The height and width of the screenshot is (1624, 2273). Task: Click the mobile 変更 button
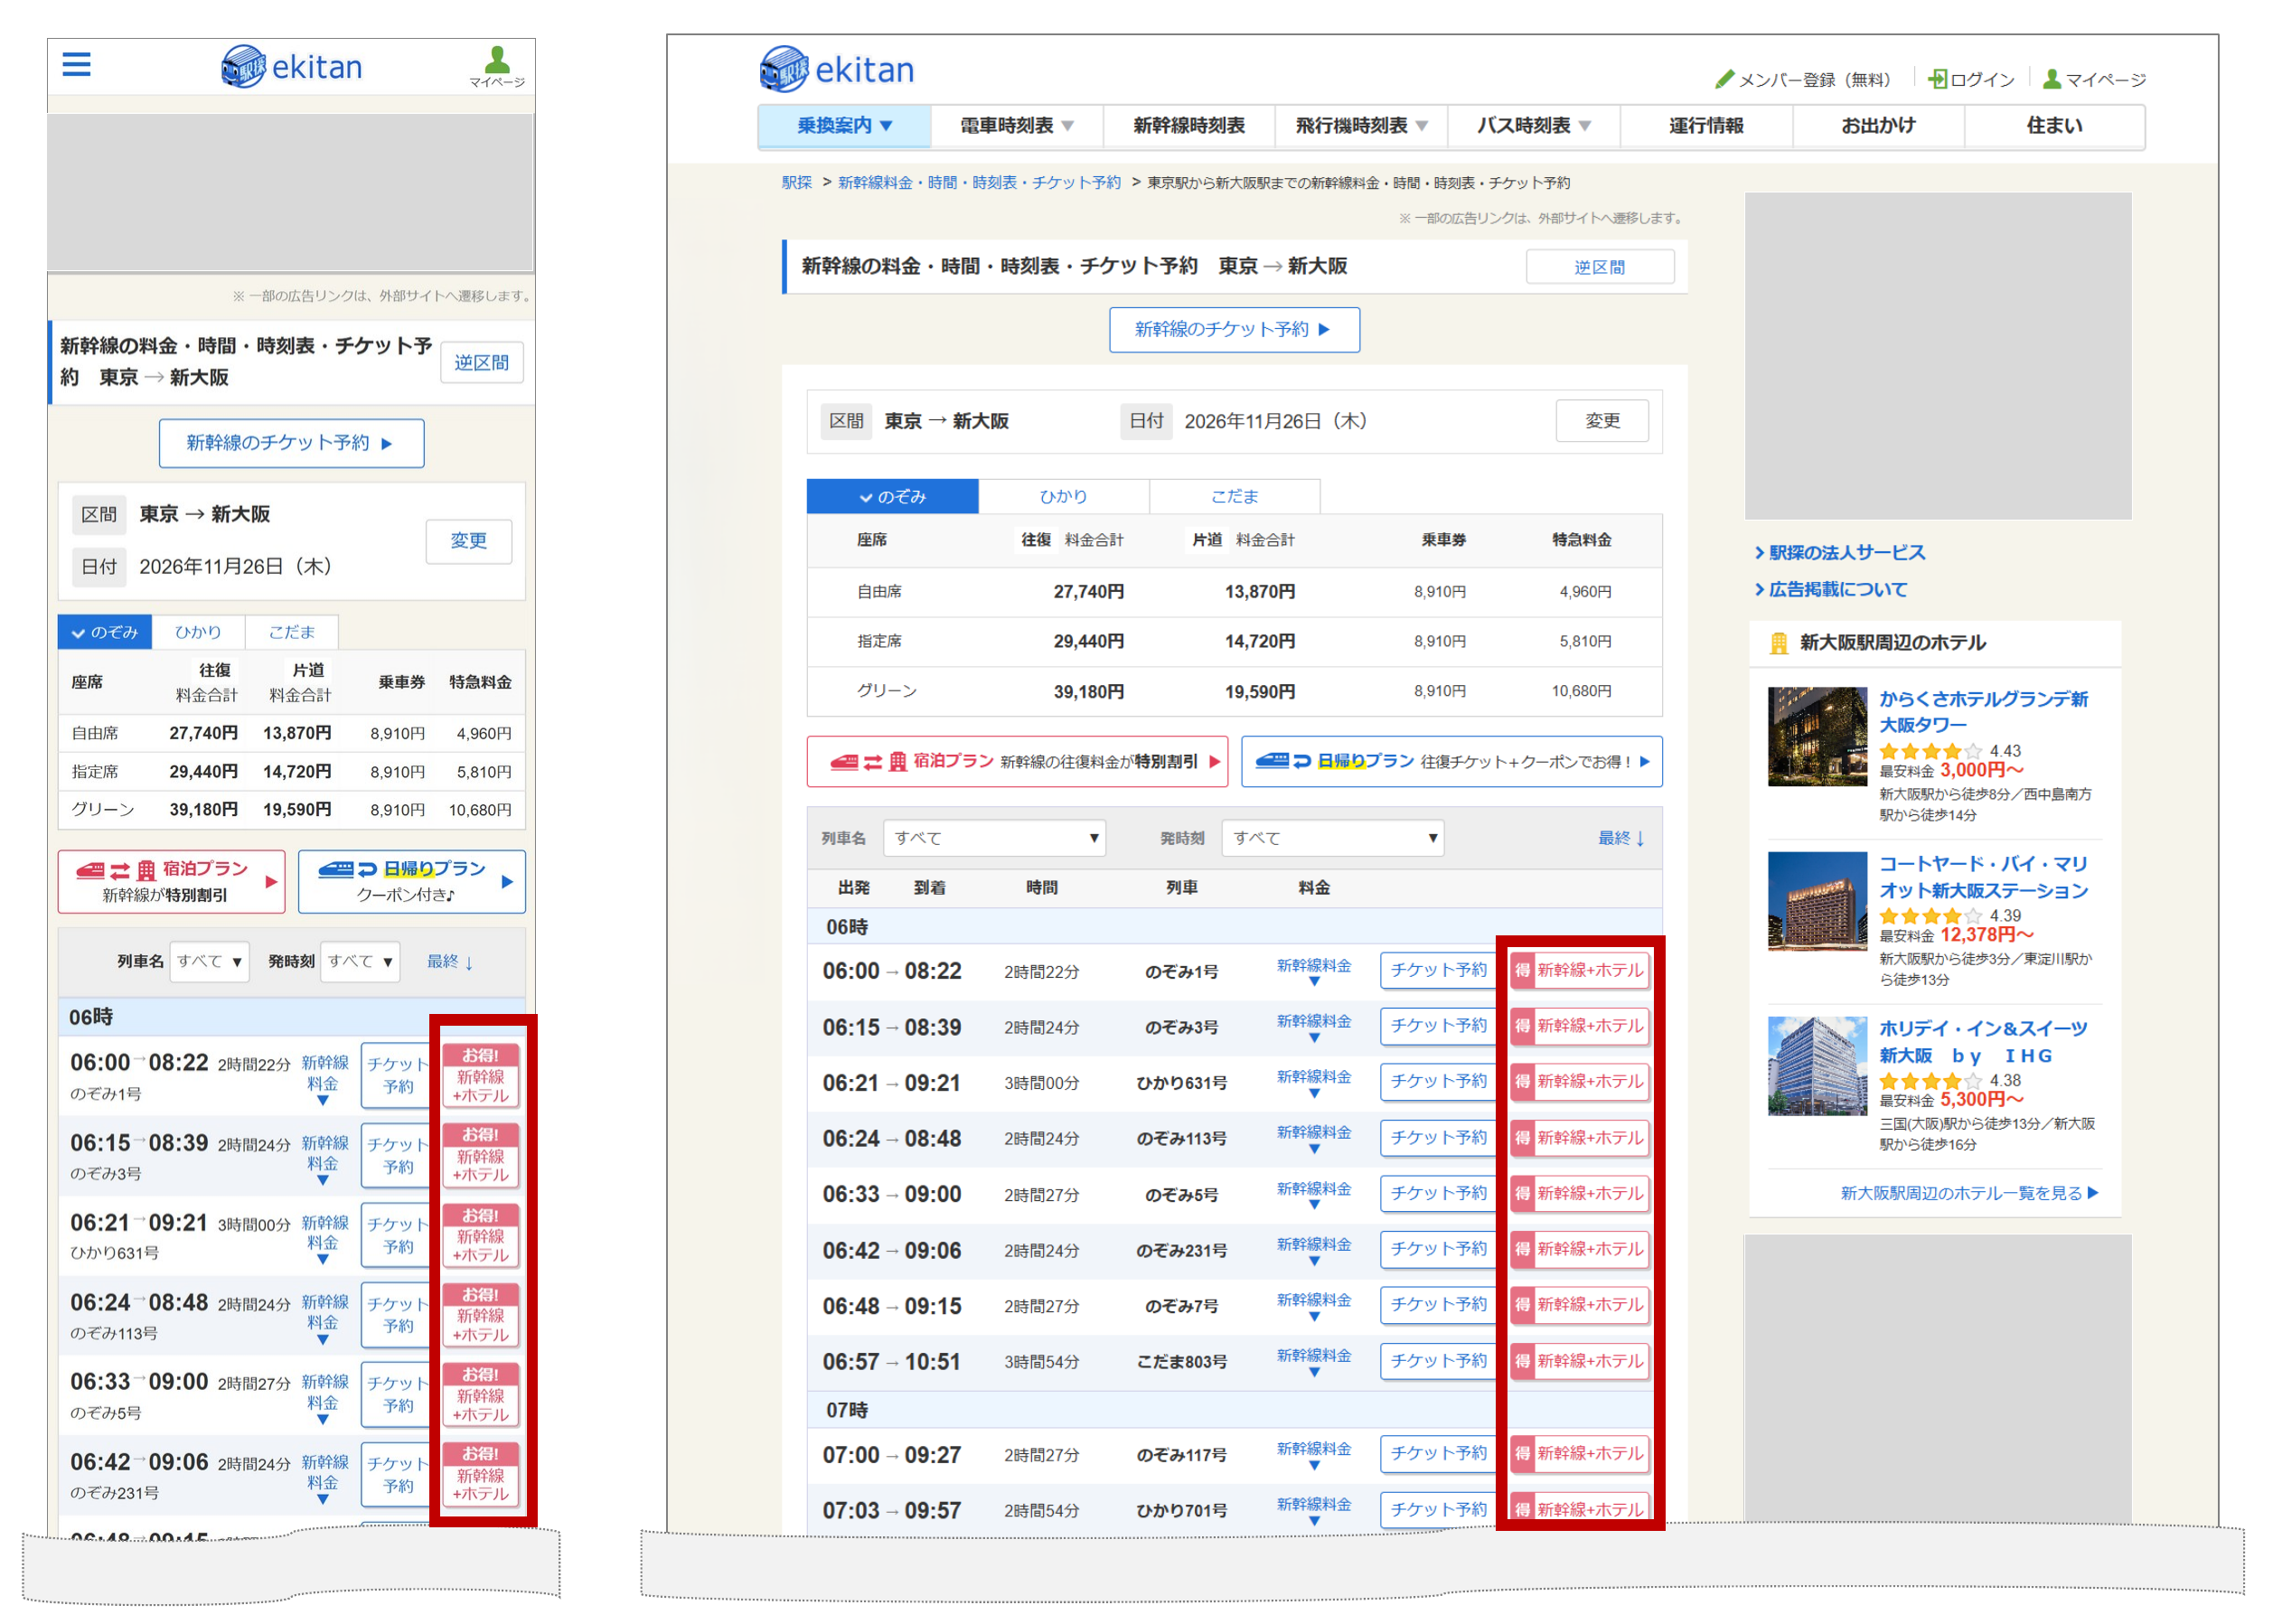[469, 541]
